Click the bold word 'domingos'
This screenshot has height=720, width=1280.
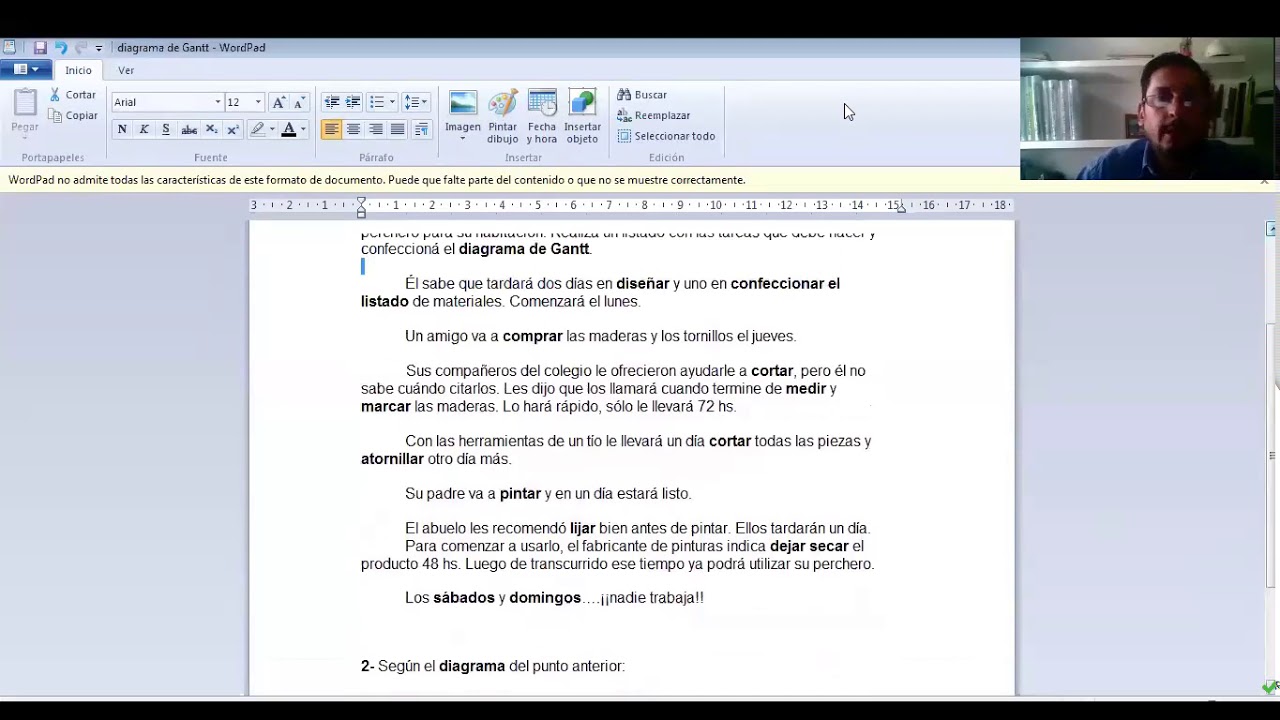pyautogui.click(x=545, y=598)
